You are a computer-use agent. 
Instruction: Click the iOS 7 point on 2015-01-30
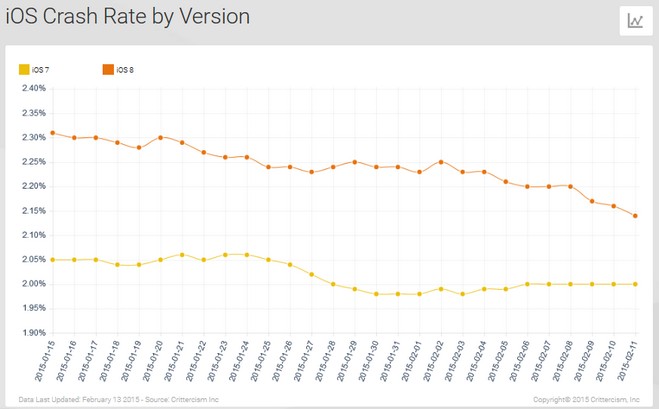coord(376,294)
